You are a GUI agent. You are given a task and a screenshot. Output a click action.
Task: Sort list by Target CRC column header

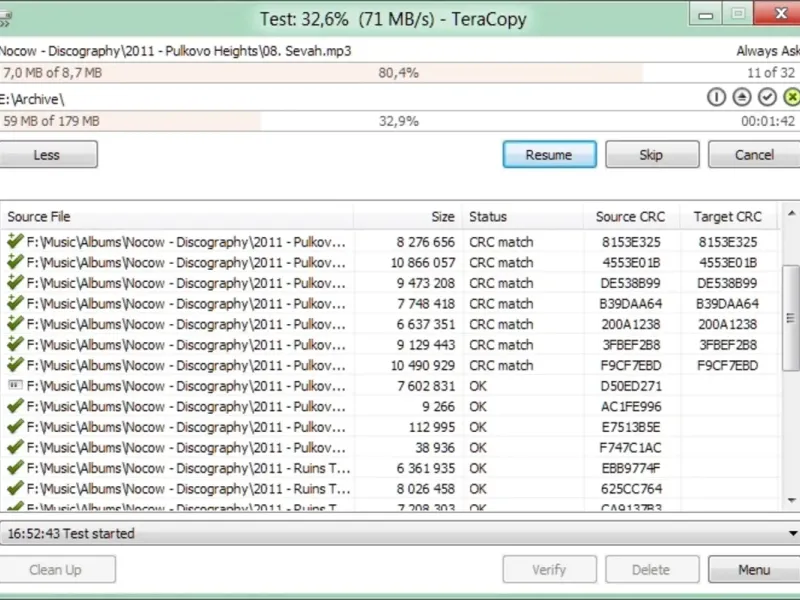728,216
